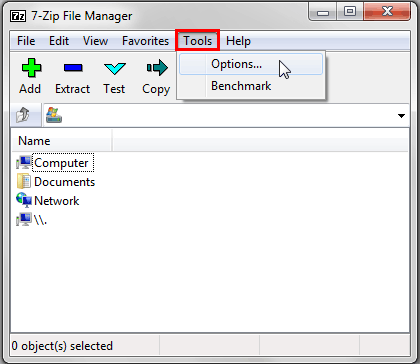Click the Documents folder icon
Viewport: 420px width, 364px height.
click(x=24, y=182)
